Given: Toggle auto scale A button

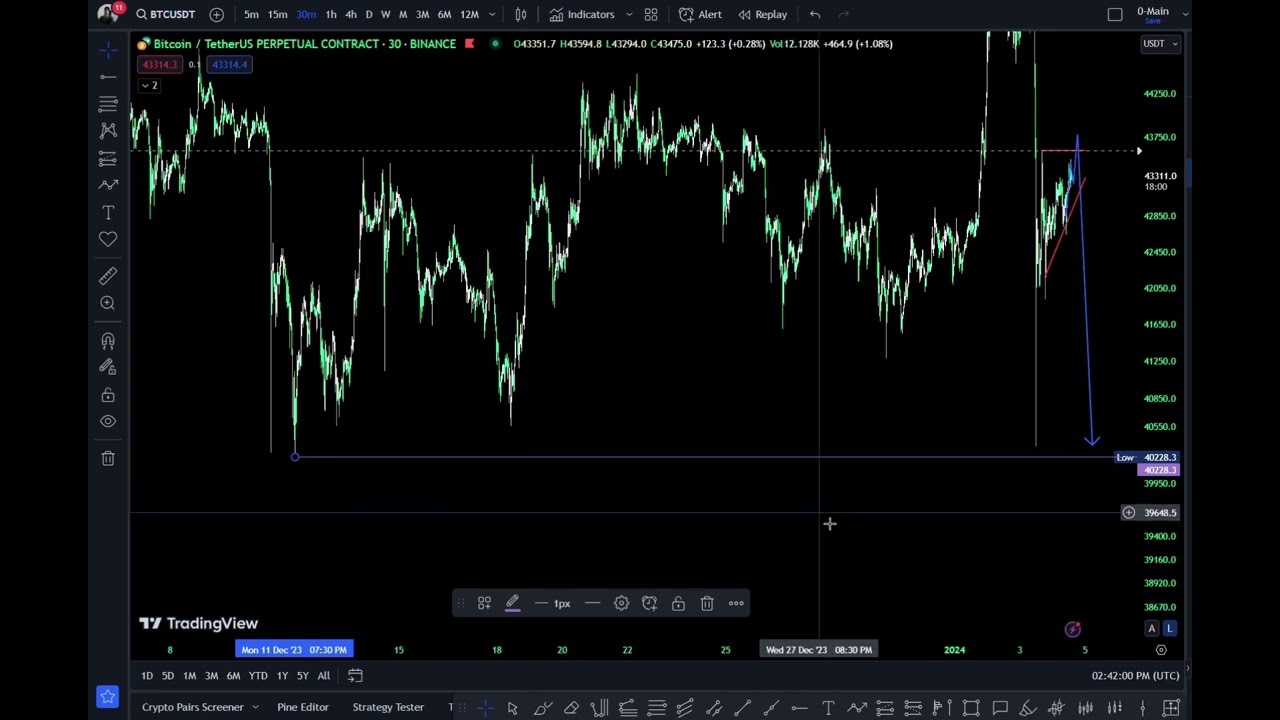Looking at the screenshot, I should click(1152, 629).
